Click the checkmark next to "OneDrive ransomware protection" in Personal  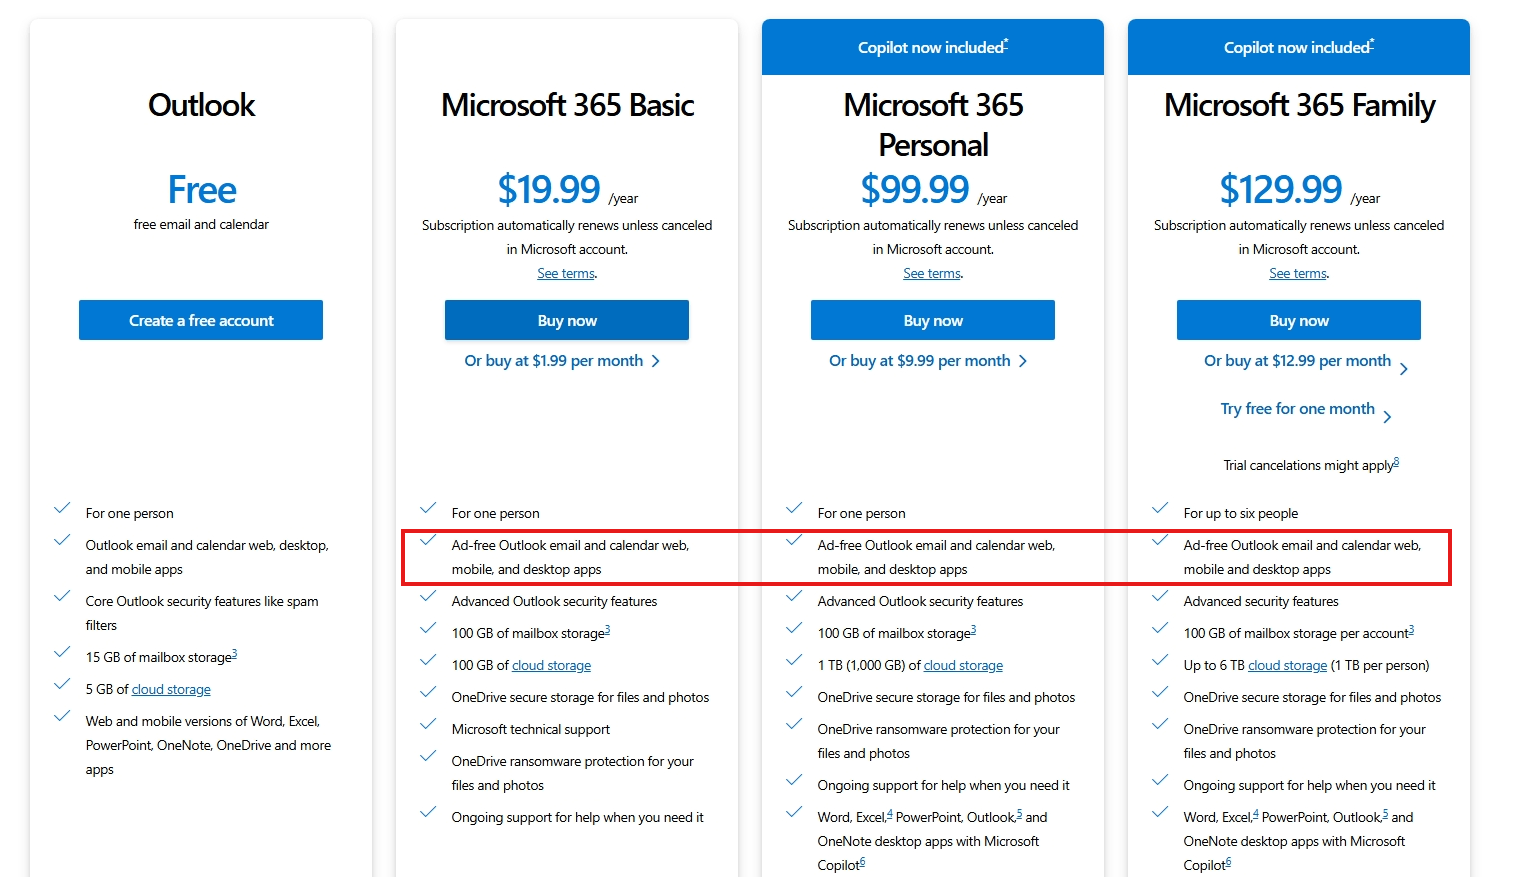point(794,725)
